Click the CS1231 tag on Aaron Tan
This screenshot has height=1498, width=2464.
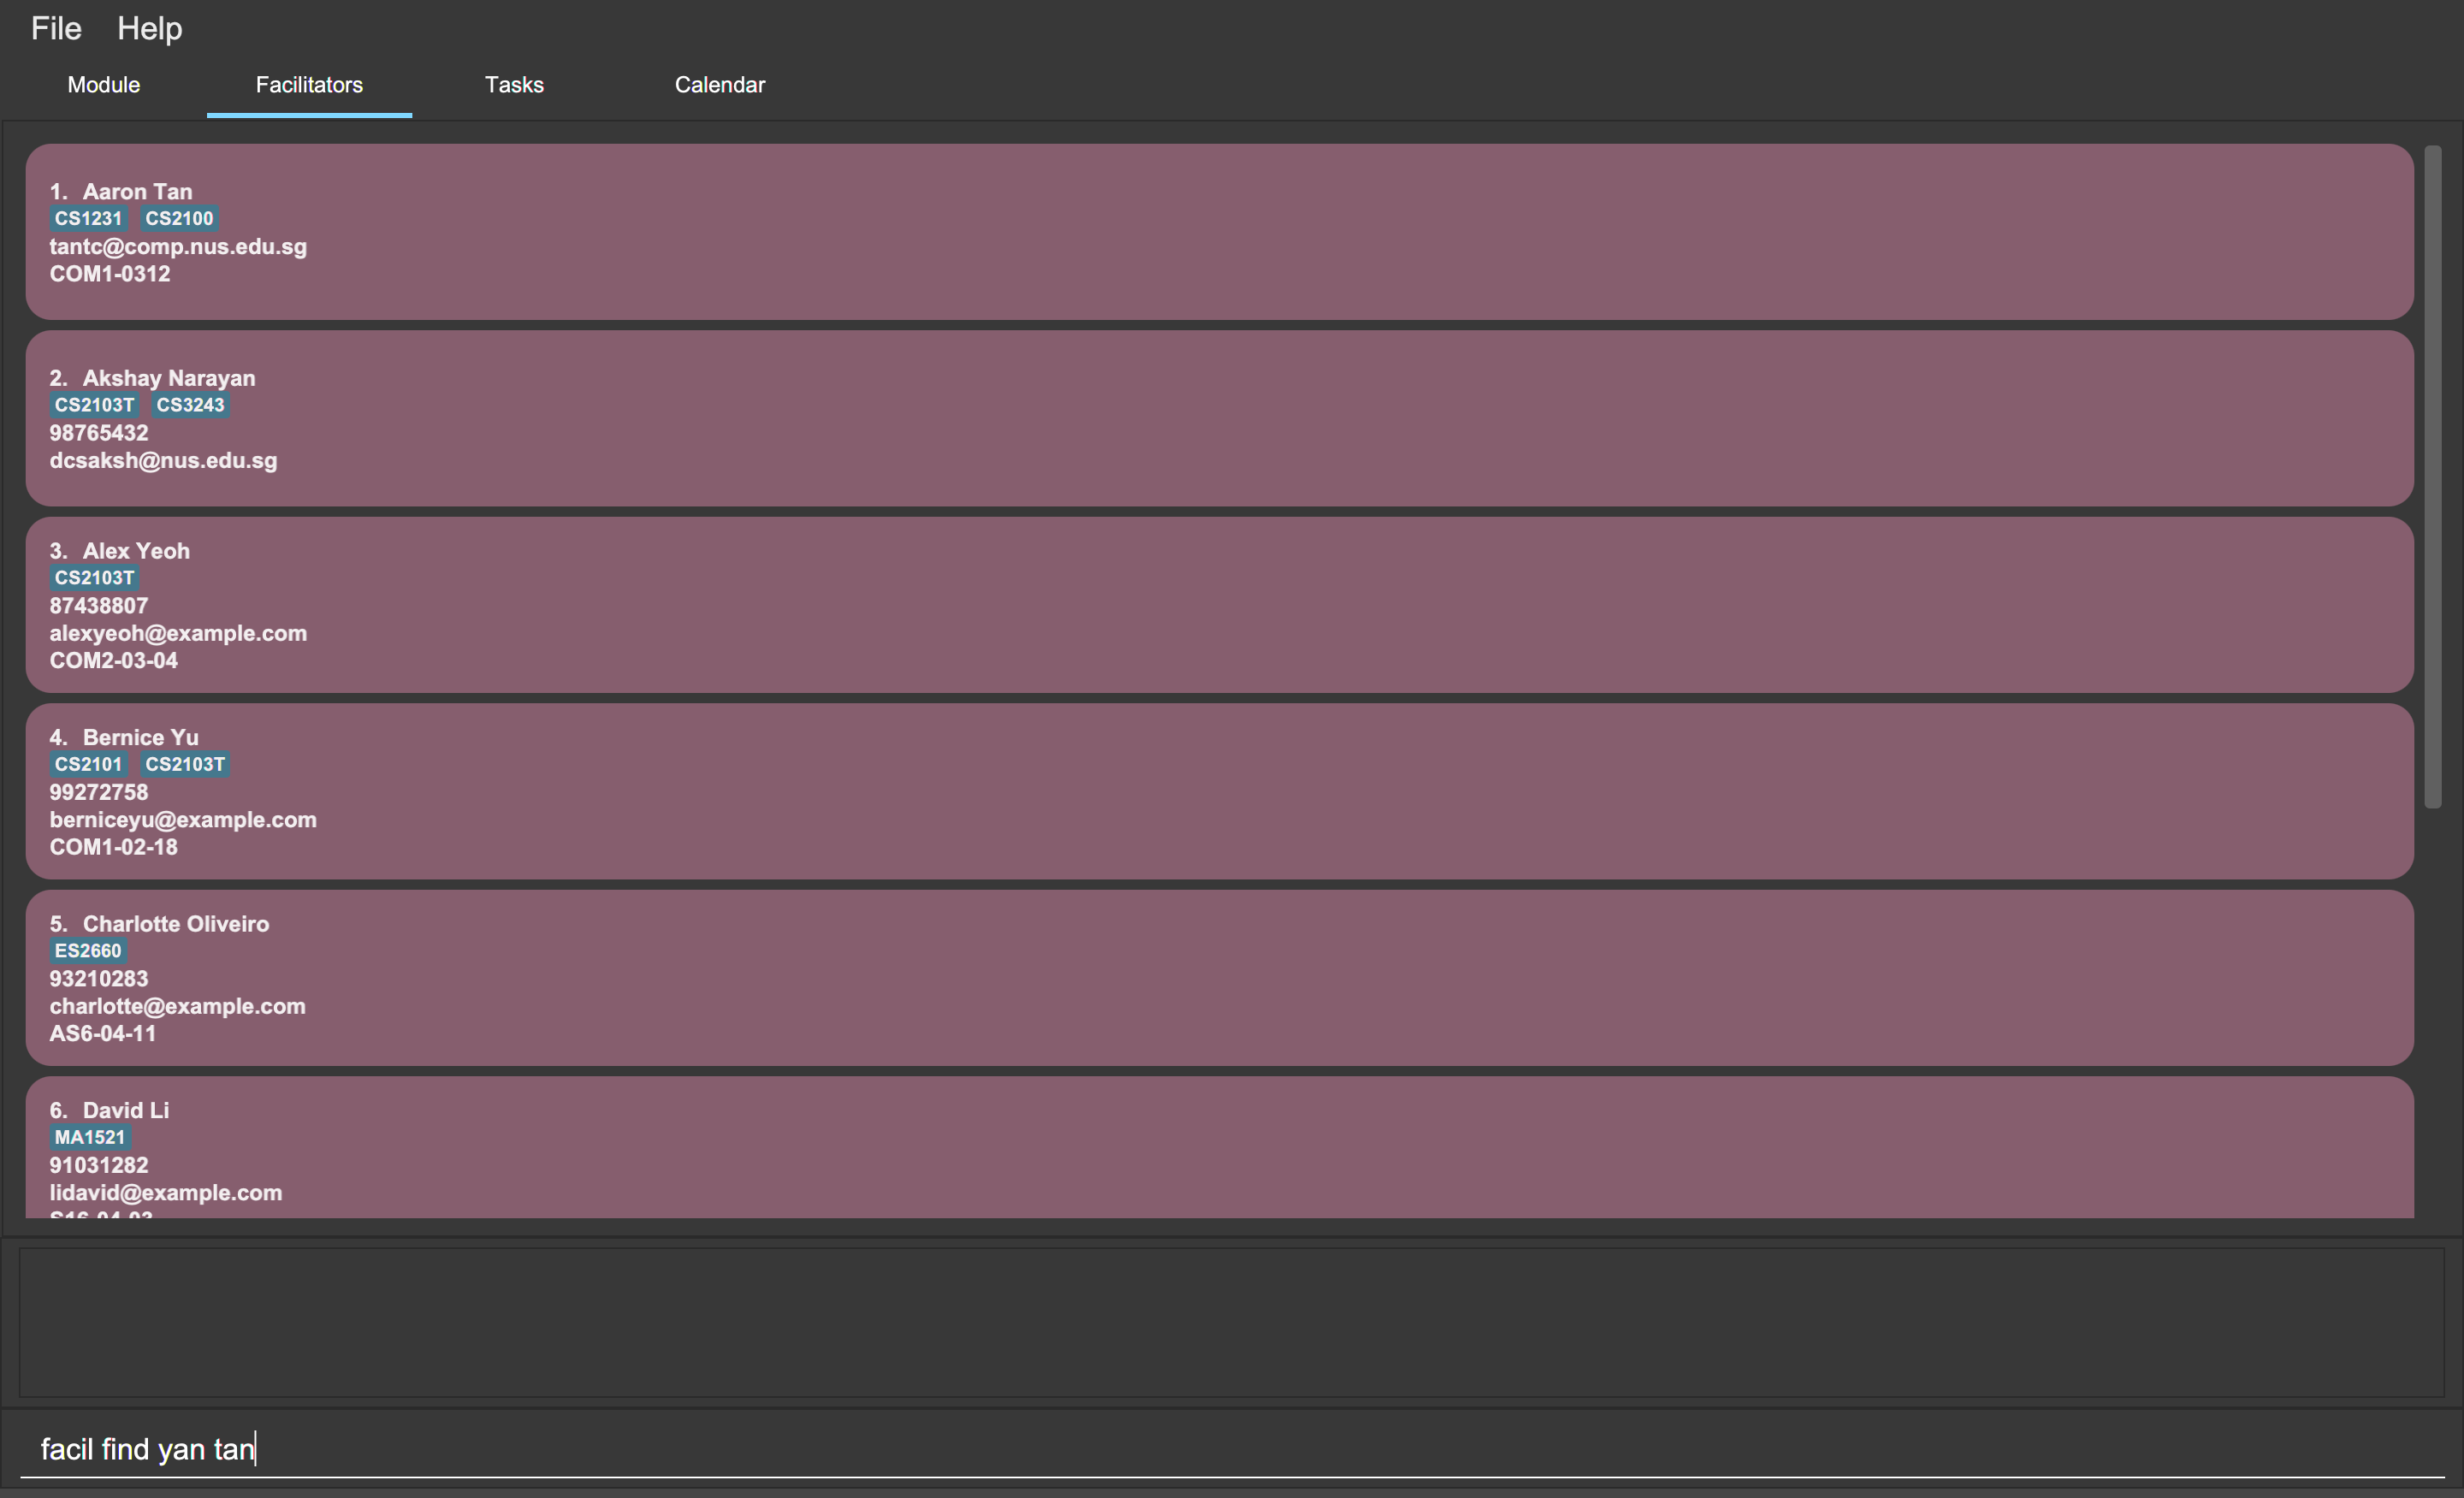88,218
